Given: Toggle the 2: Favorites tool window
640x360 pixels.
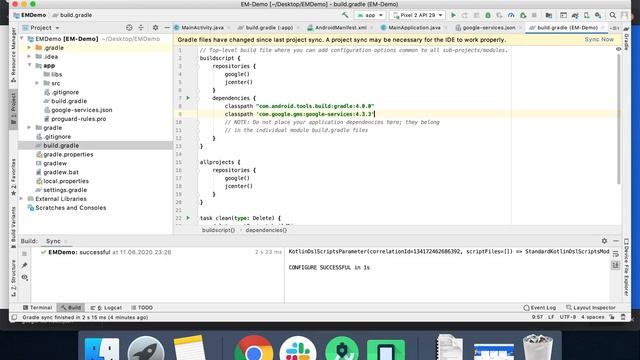Looking at the screenshot, I should click(13, 177).
